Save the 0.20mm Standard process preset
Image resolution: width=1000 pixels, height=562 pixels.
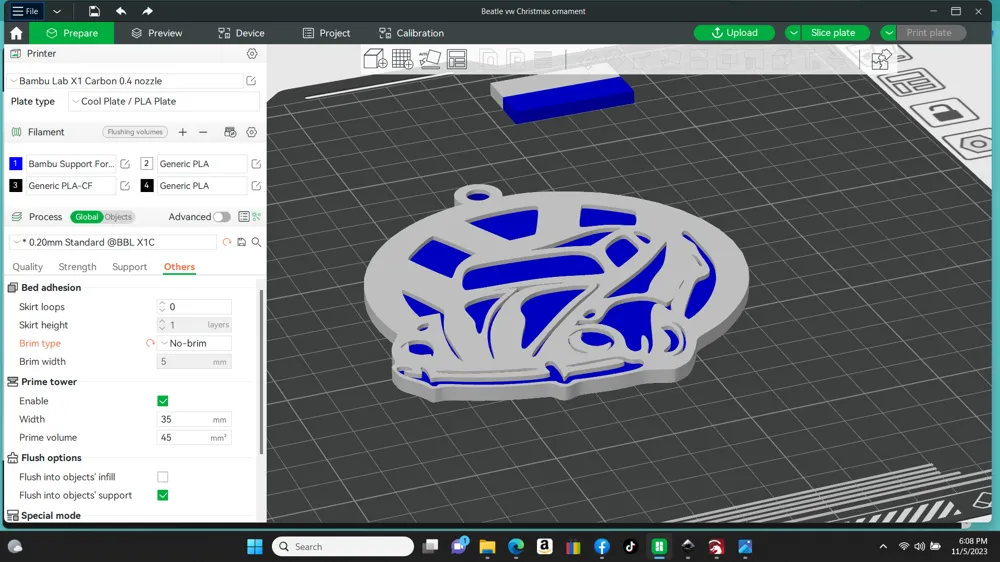tap(242, 242)
